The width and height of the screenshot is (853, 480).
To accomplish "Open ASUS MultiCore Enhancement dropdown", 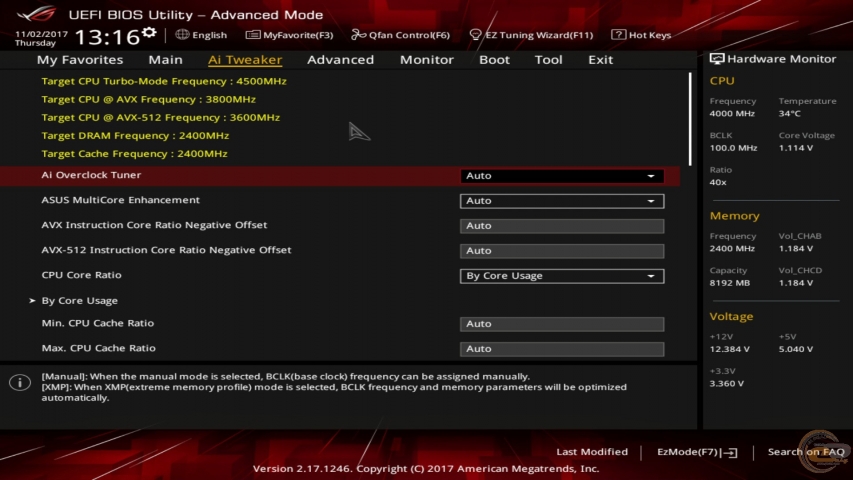I will [x=562, y=201].
